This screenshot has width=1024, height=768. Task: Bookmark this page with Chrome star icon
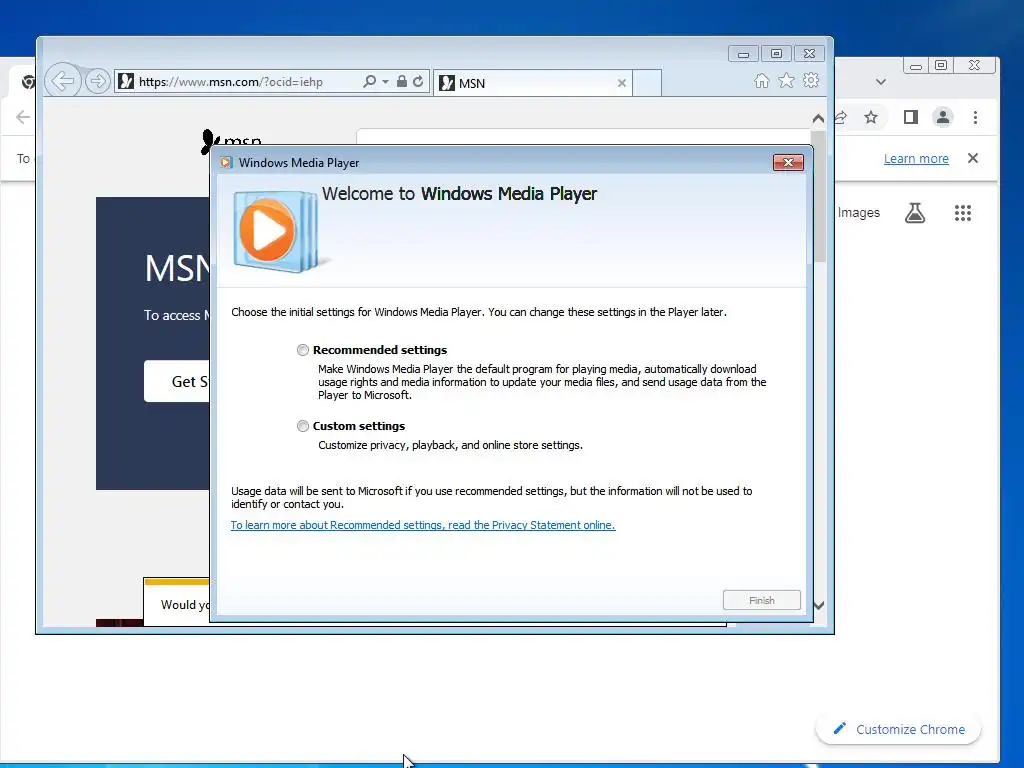[871, 118]
